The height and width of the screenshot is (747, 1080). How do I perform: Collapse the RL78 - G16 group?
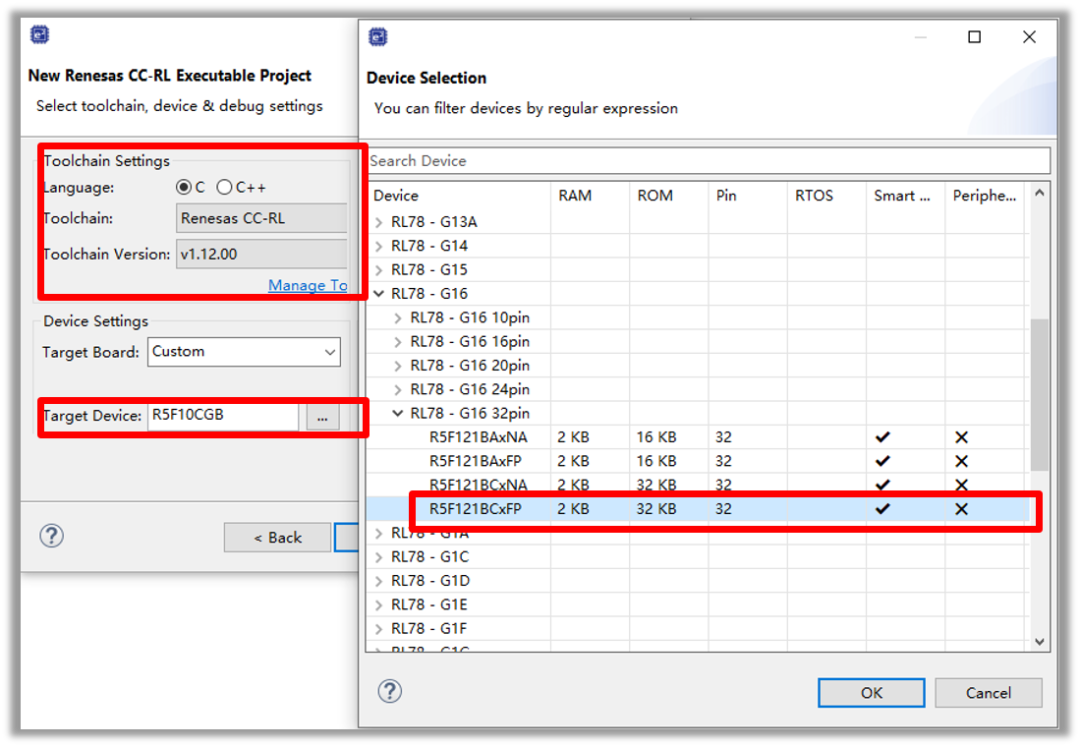tap(379, 294)
